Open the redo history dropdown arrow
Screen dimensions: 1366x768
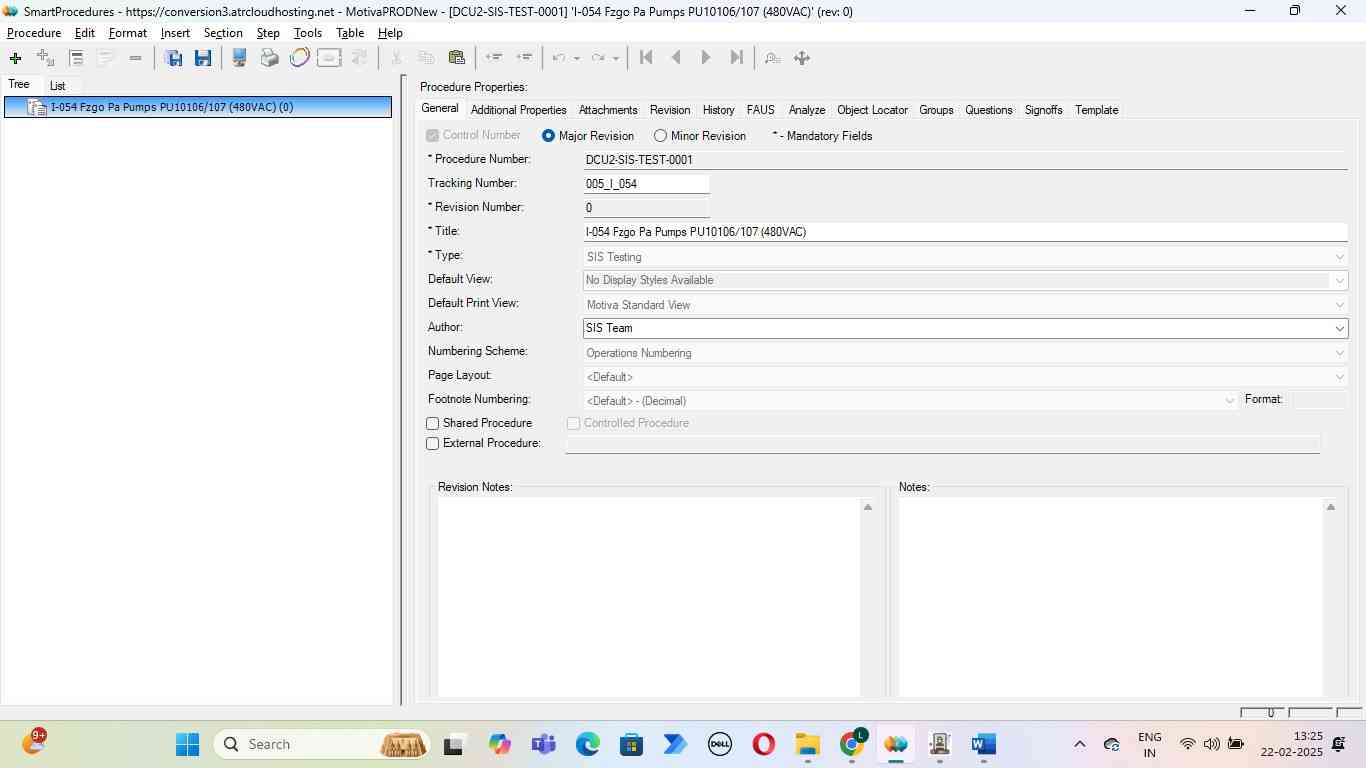(616, 58)
